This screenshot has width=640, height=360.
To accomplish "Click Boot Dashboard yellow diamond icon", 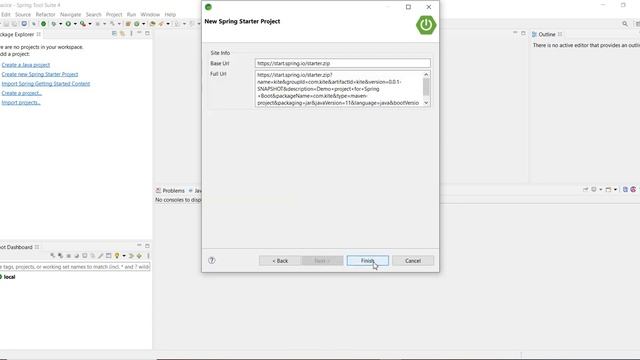I will [x=139, y=256].
